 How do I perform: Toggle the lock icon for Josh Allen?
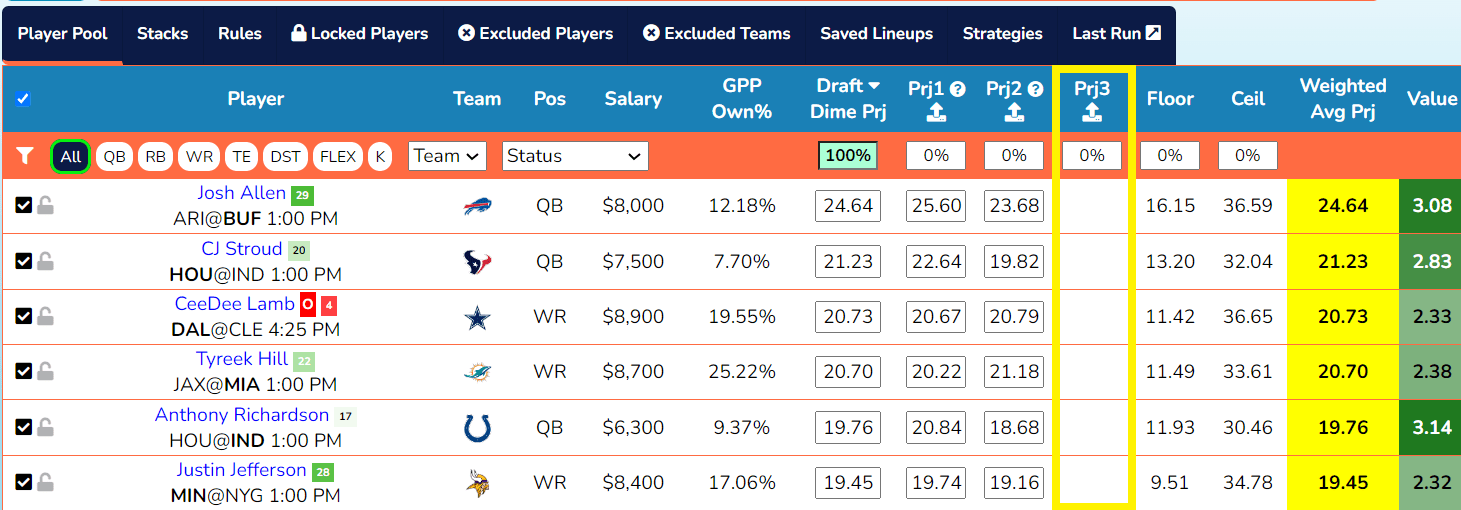coord(46,205)
